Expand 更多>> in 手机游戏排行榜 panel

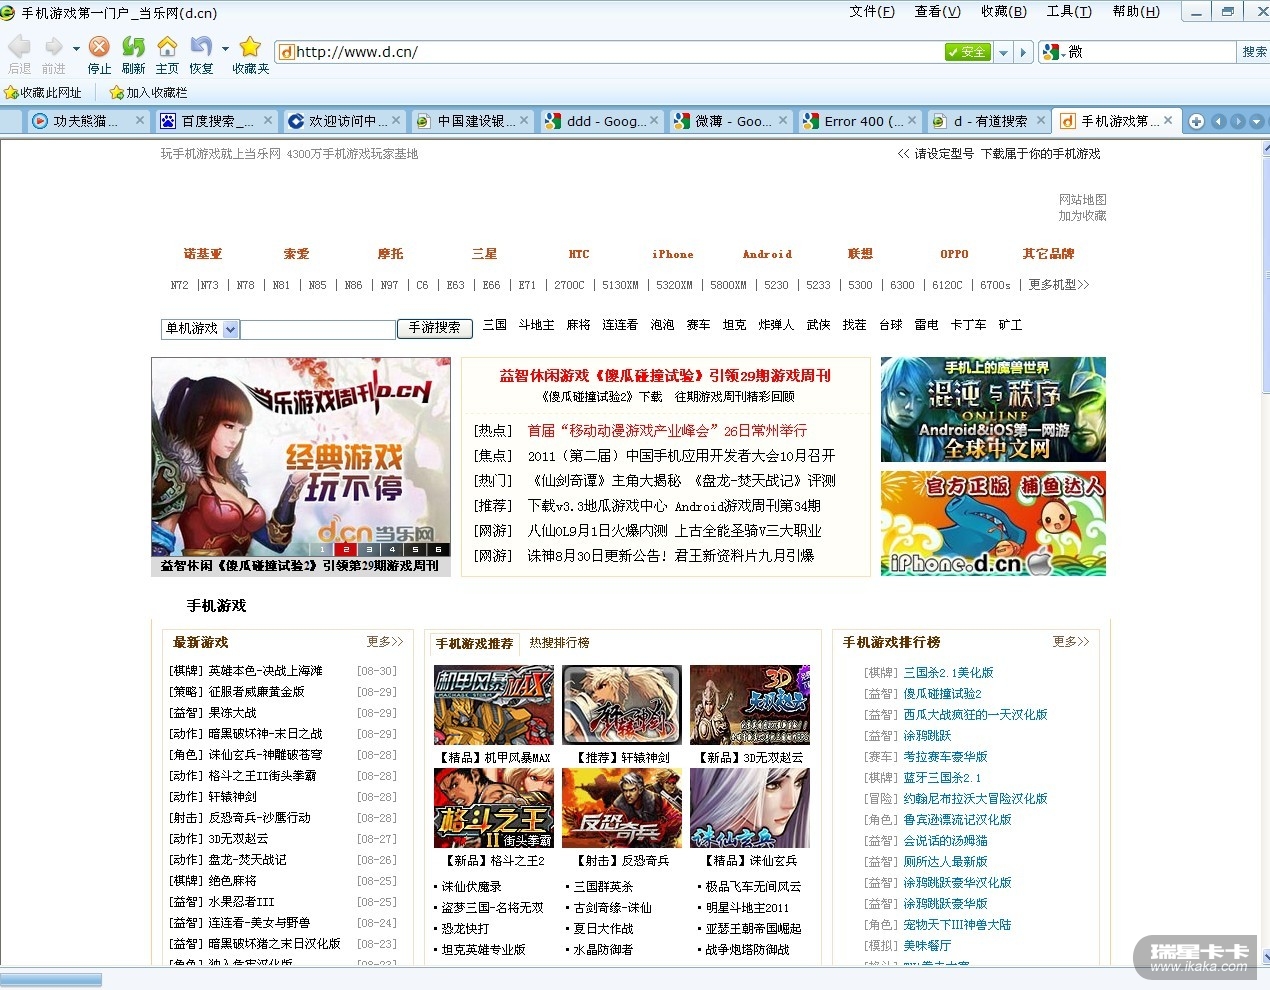coord(1071,642)
